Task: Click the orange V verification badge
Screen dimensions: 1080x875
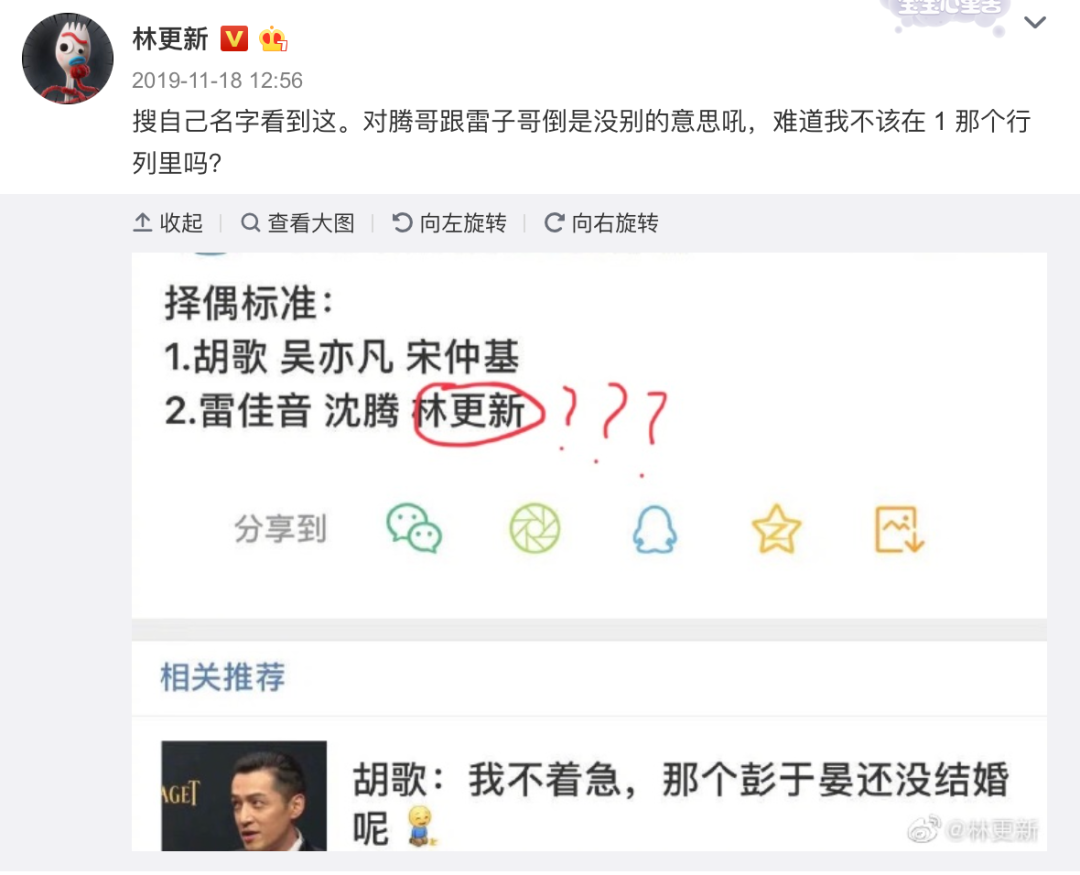Action: coord(234,39)
